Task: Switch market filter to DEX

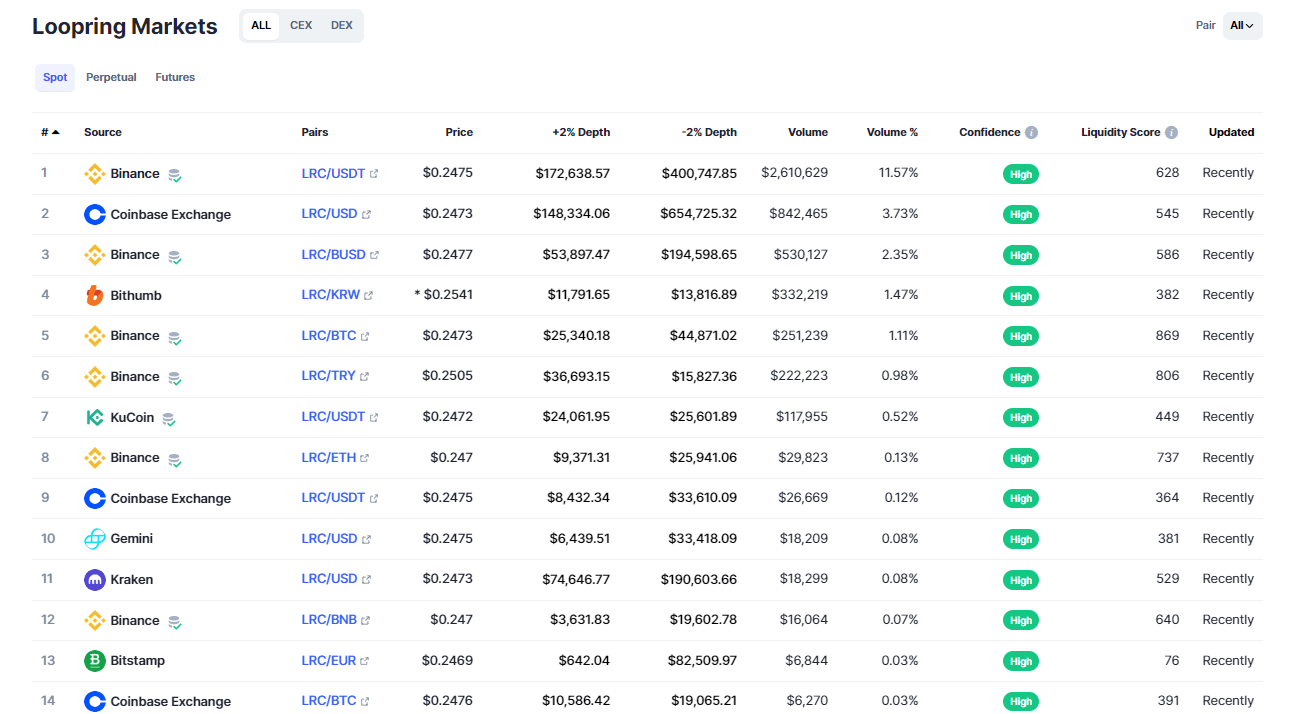Action: [342, 26]
